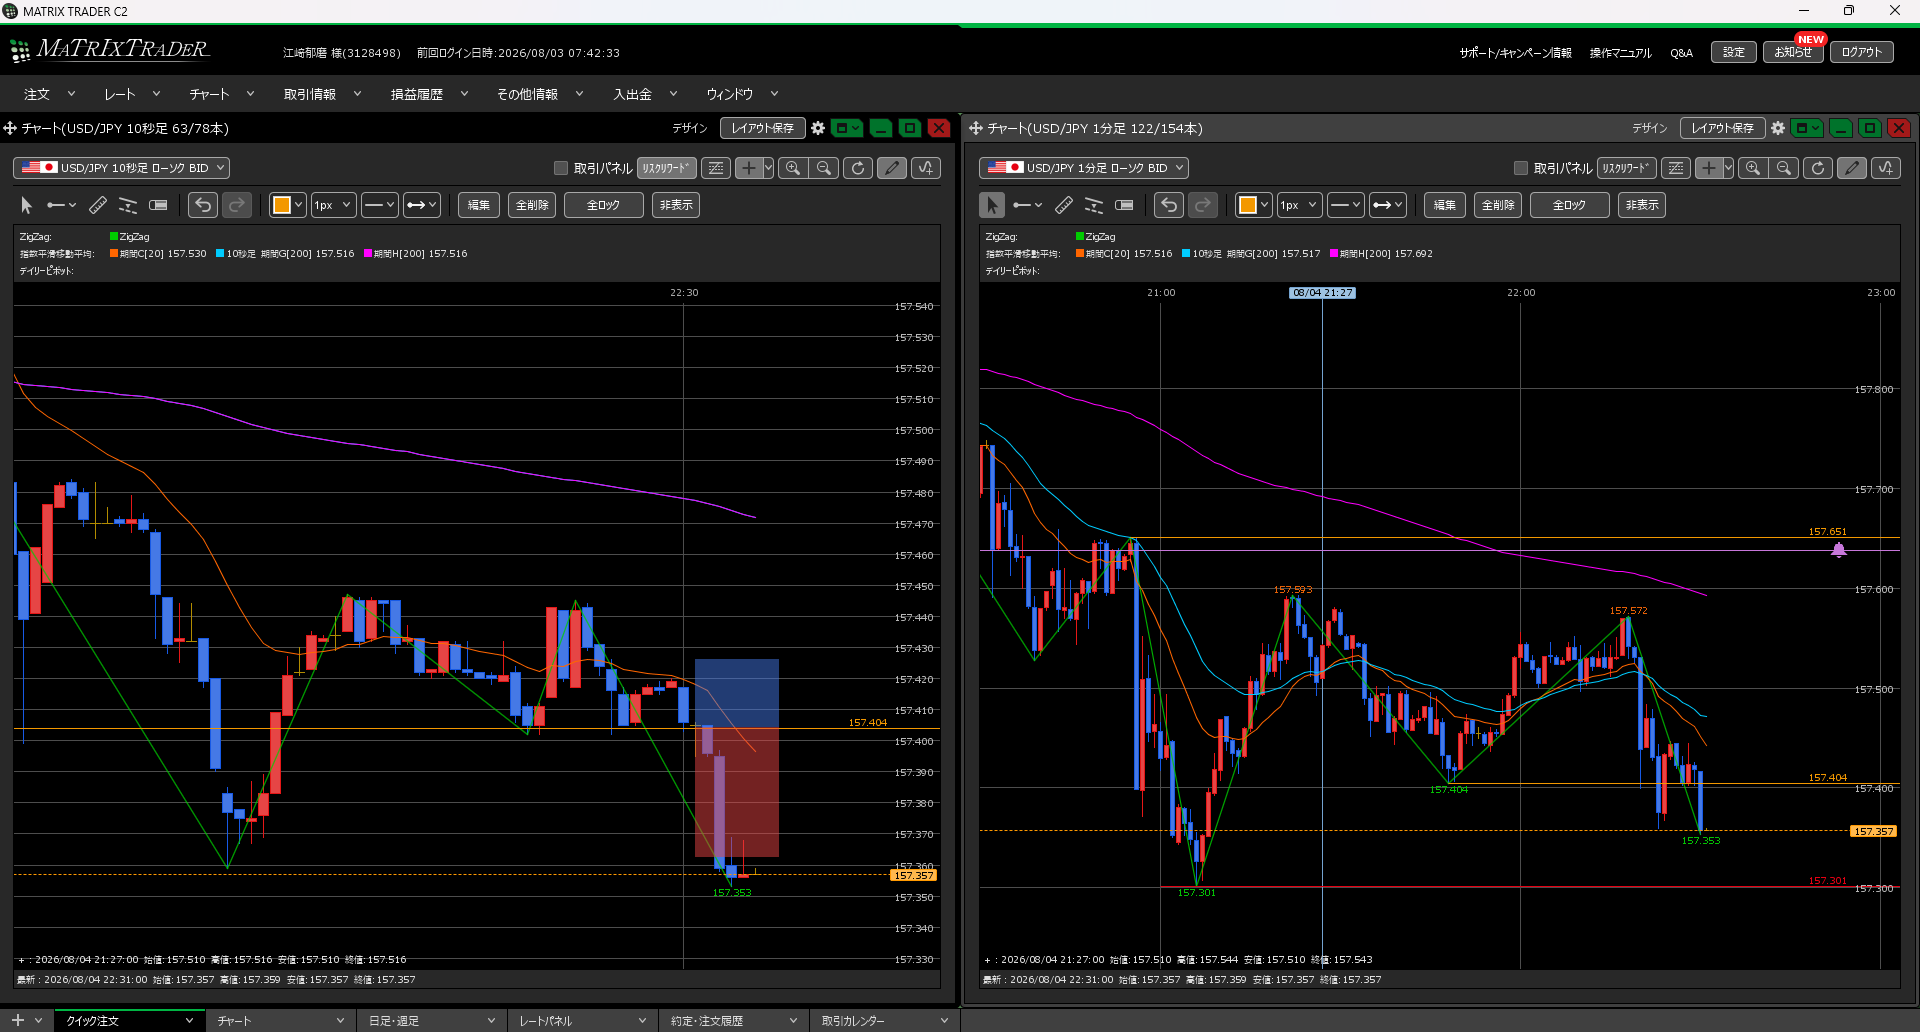Click レイアウト保存 in 10秒足 chart window
The height and width of the screenshot is (1032, 1920).
pos(762,128)
